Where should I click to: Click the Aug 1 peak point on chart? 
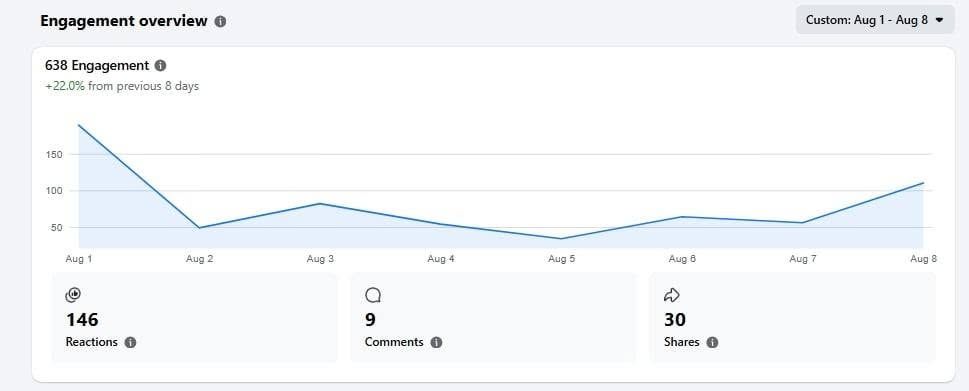point(78,125)
